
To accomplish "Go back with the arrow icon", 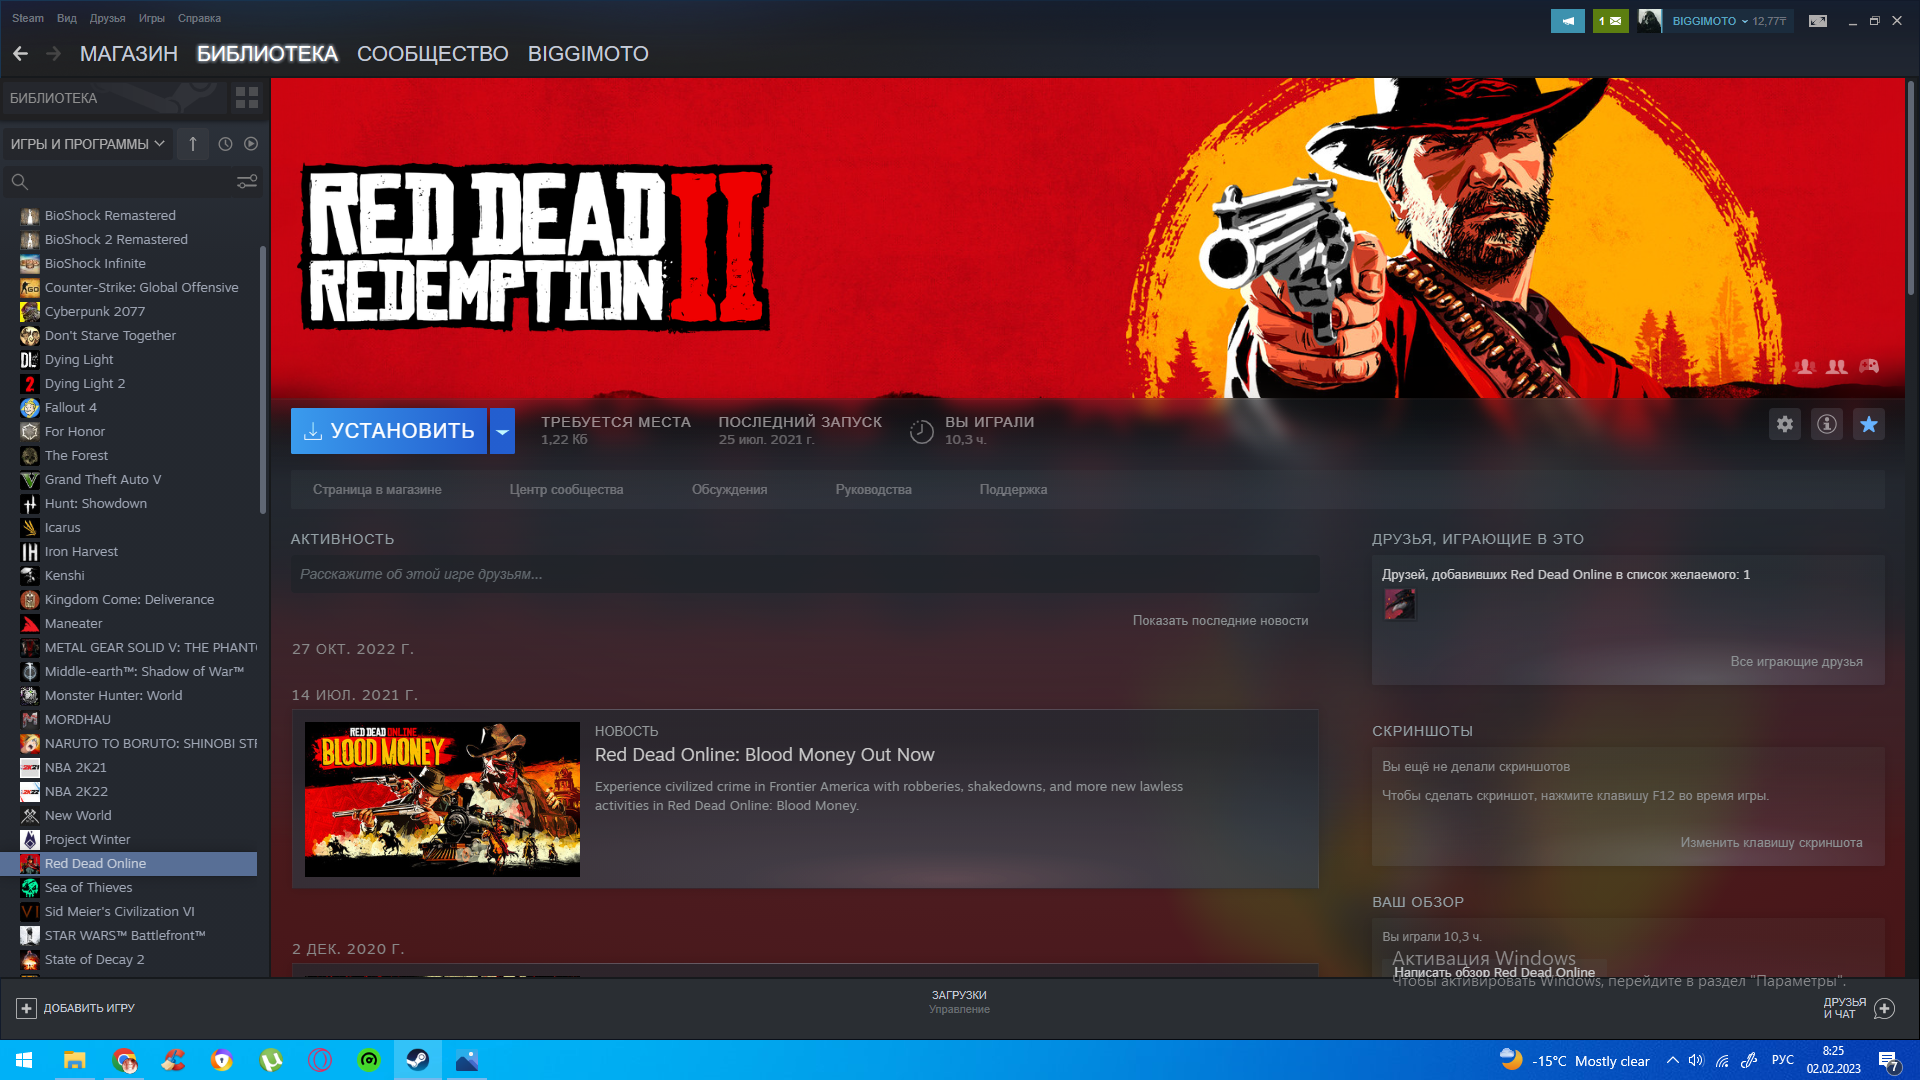I will click(x=20, y=54).
